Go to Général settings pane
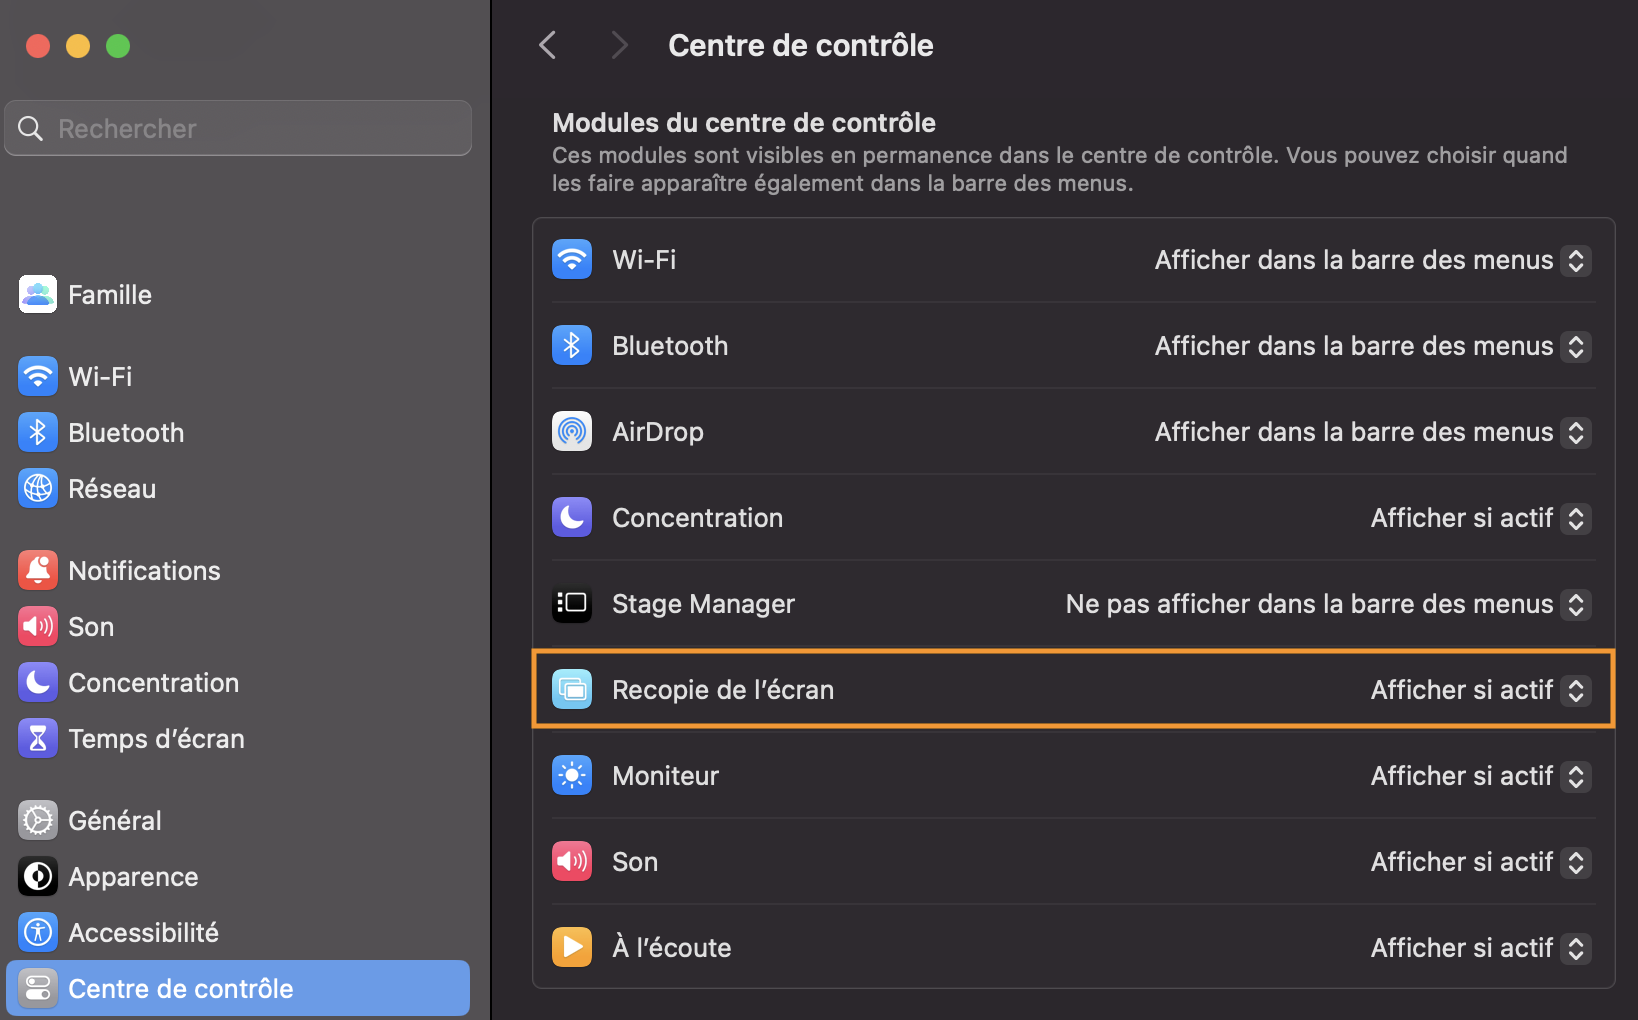The image size is (1638, 1020). [x=114, y=821]
